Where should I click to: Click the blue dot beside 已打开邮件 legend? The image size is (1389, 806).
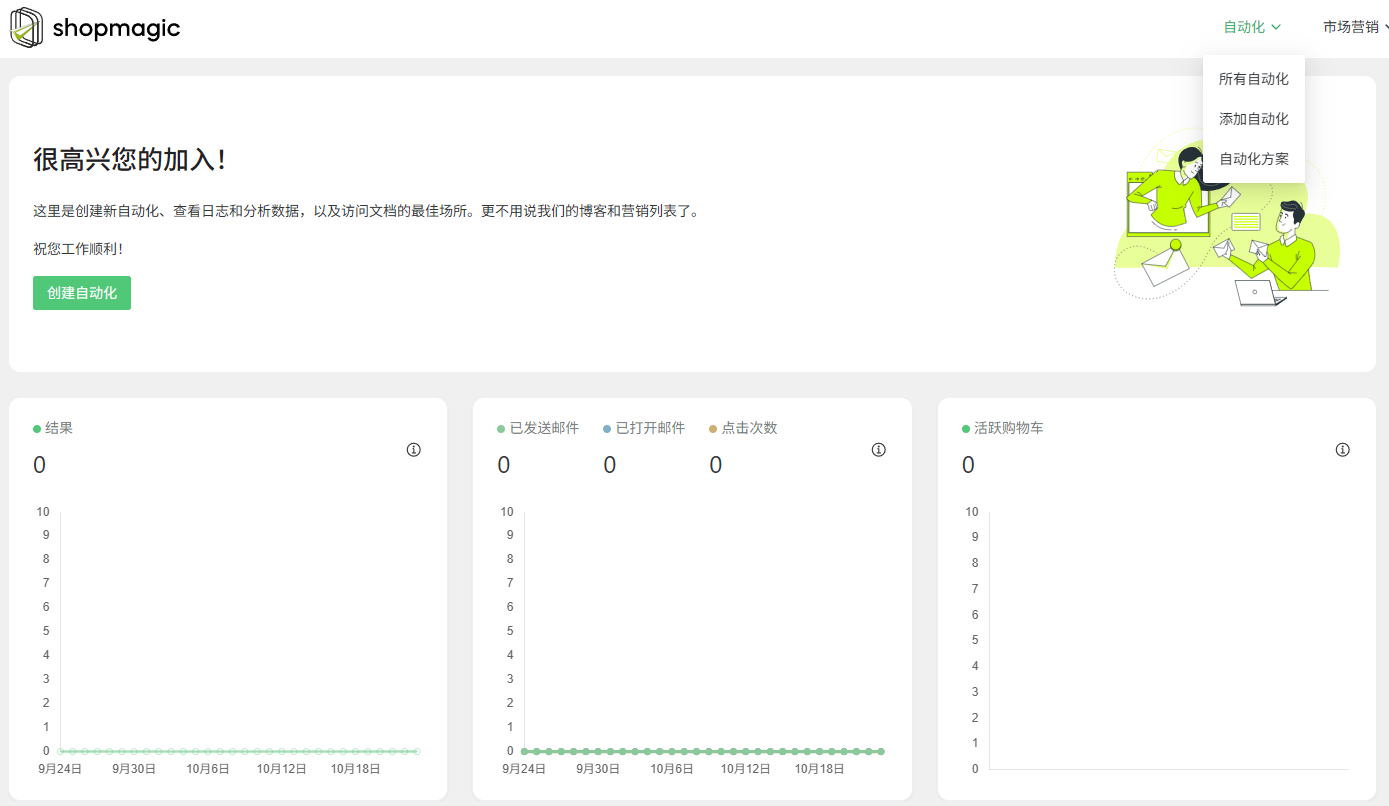pyautogui.click(x=607, y=428)
